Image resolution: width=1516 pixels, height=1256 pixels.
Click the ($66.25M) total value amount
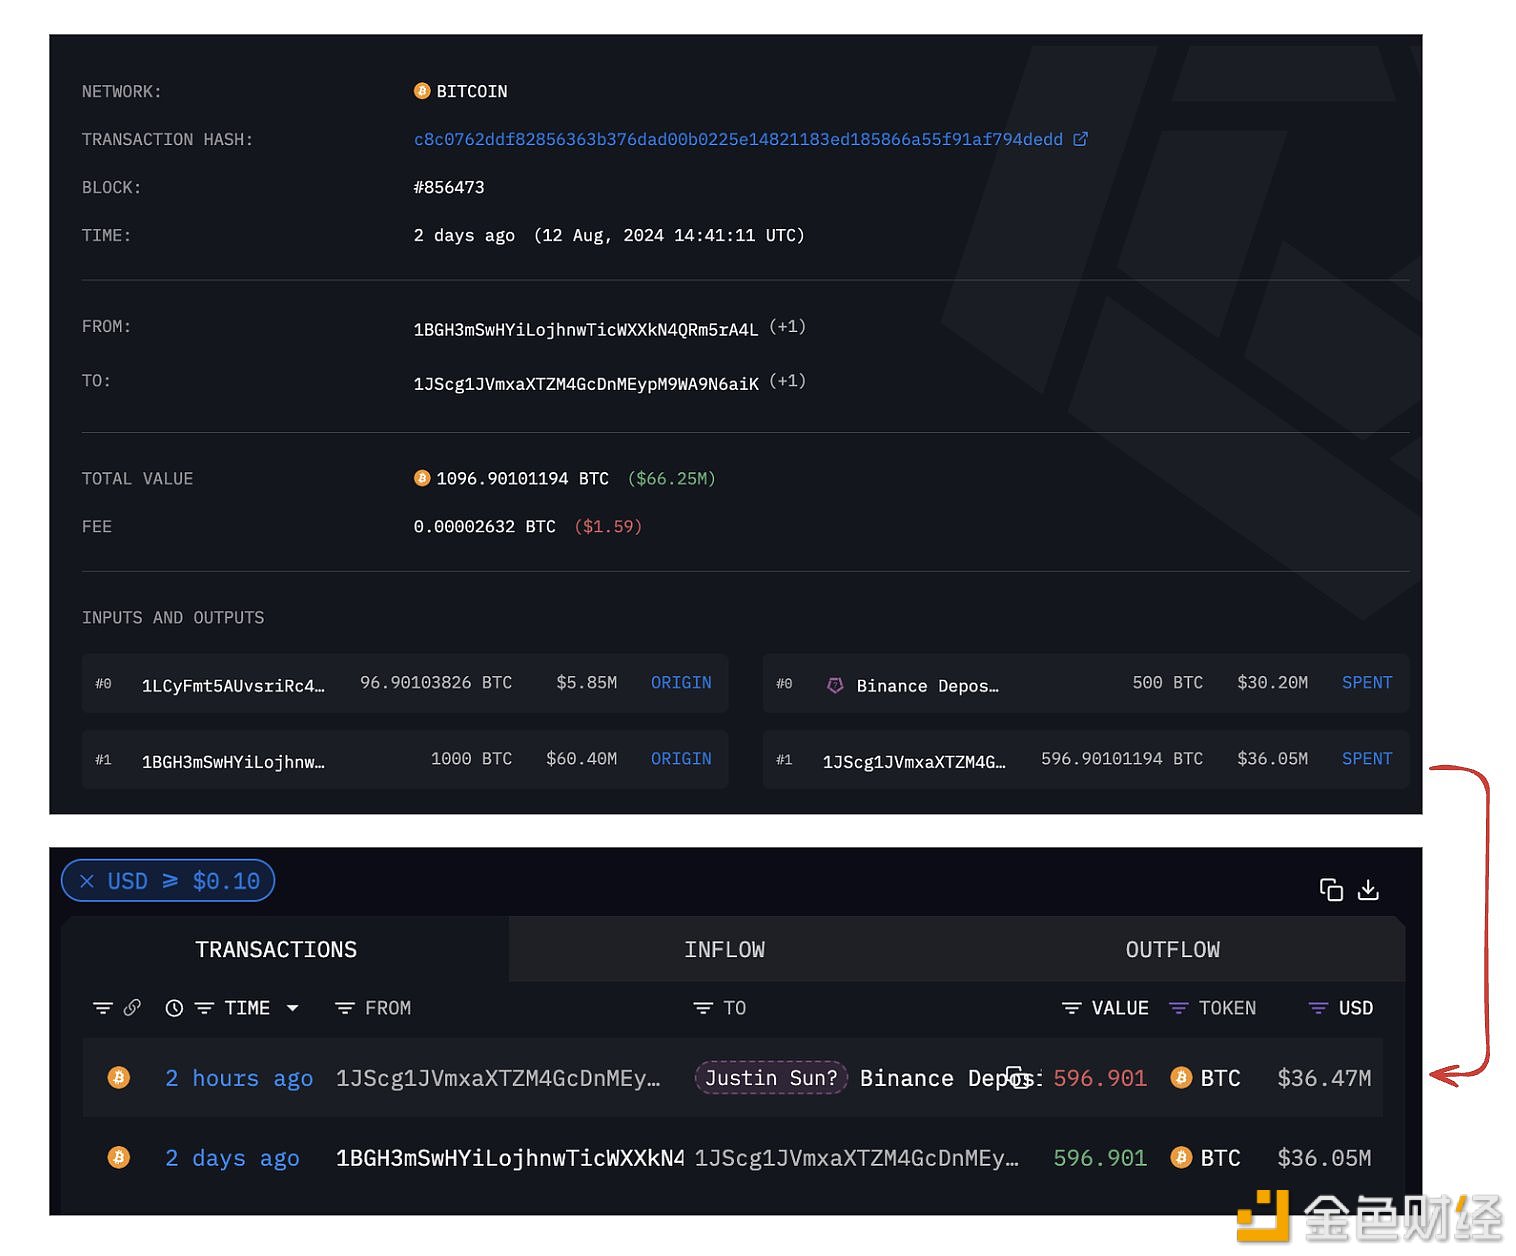(x=672, y=478)
